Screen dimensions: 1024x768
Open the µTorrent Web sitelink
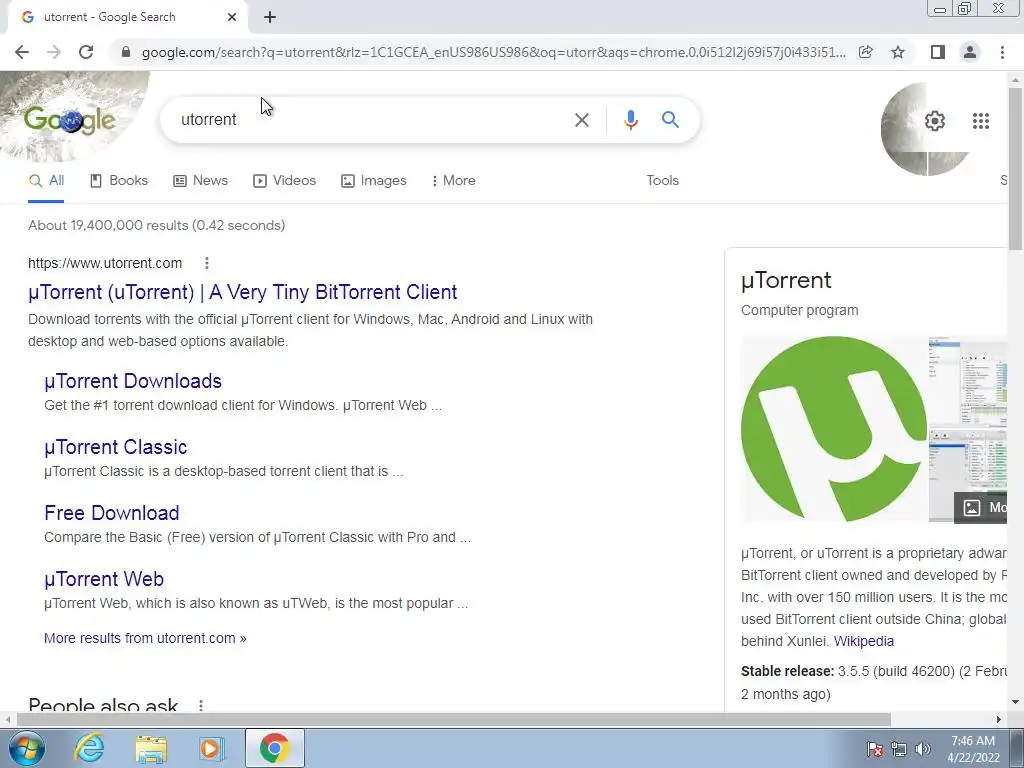point(104,579)
